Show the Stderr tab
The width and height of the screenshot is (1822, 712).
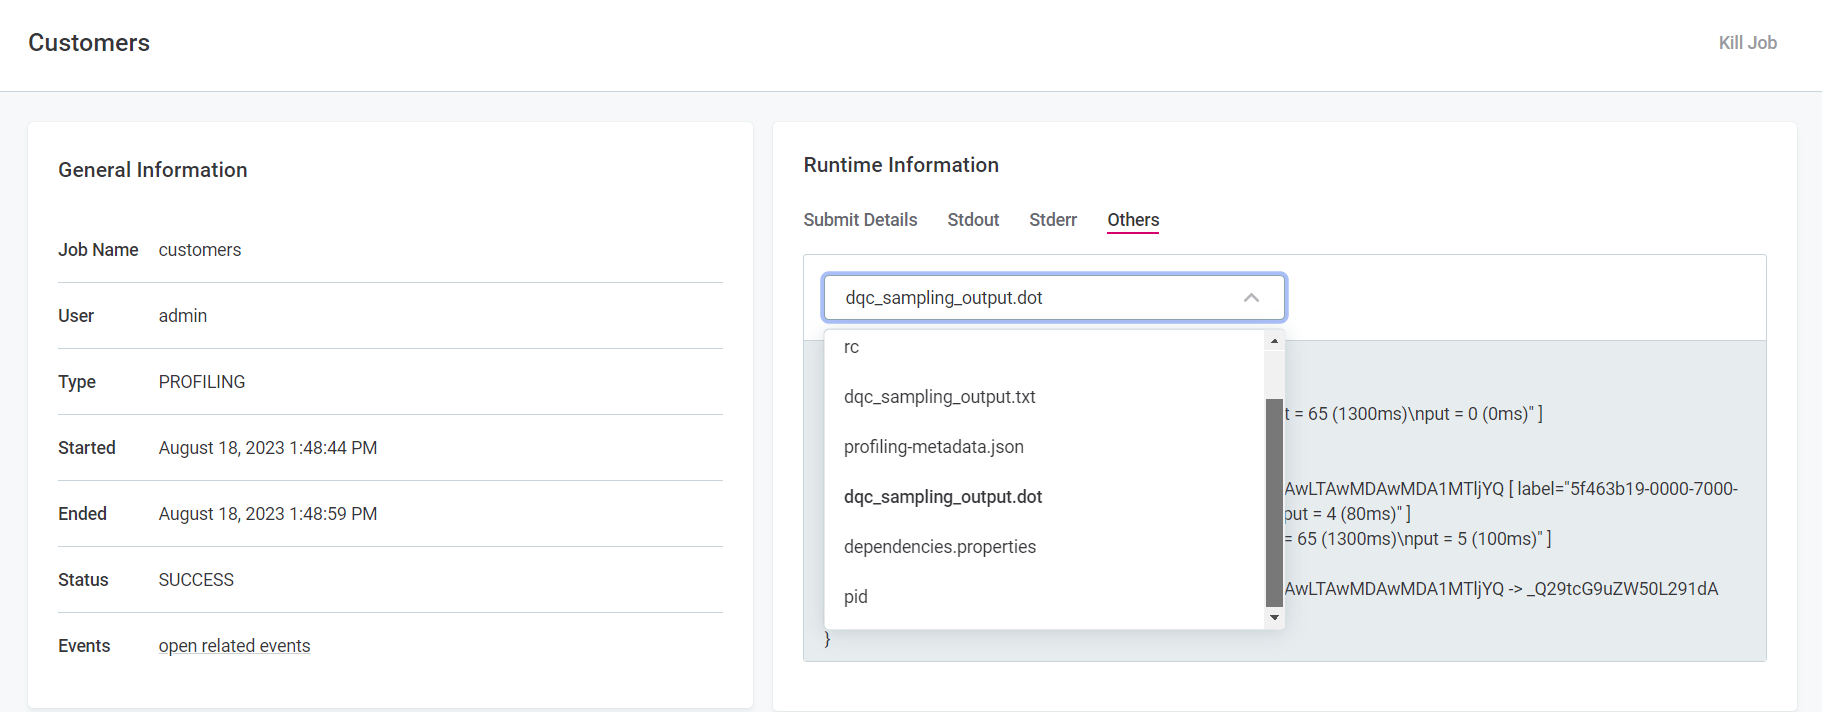pos(1053,220)
